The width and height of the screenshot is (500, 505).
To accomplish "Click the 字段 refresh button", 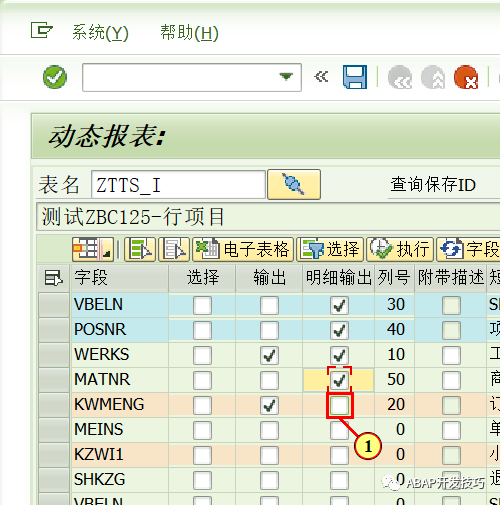I will tap(468, 249).
